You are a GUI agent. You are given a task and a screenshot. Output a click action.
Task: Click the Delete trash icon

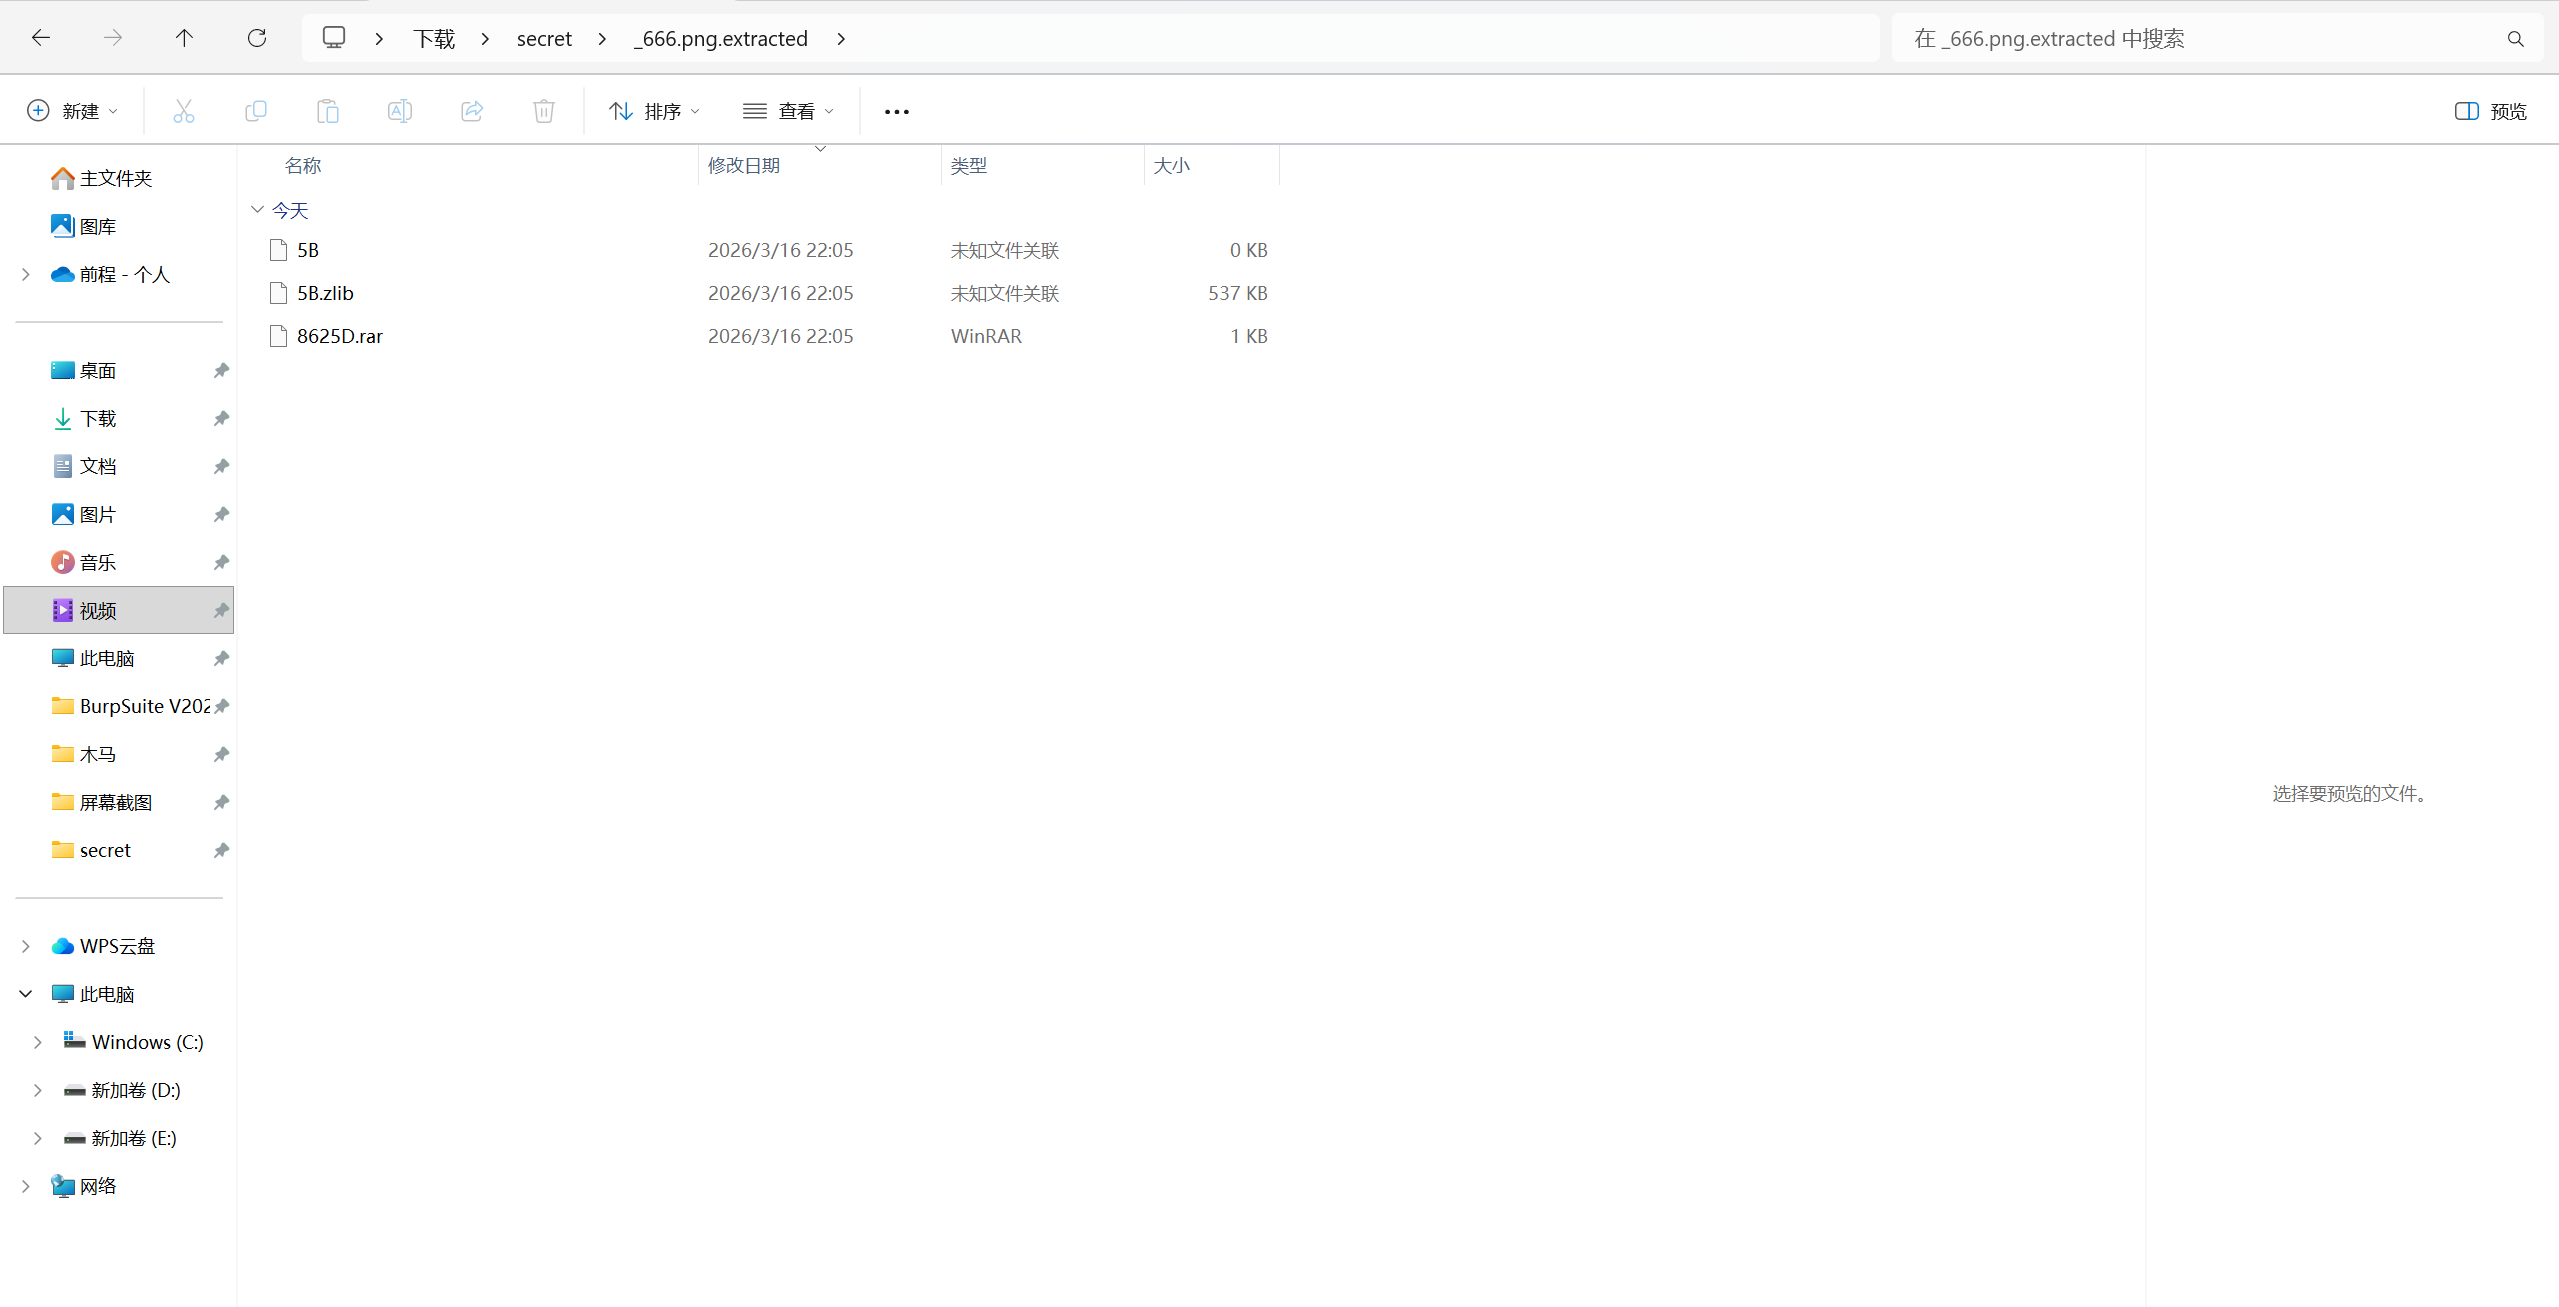[544, 111]
